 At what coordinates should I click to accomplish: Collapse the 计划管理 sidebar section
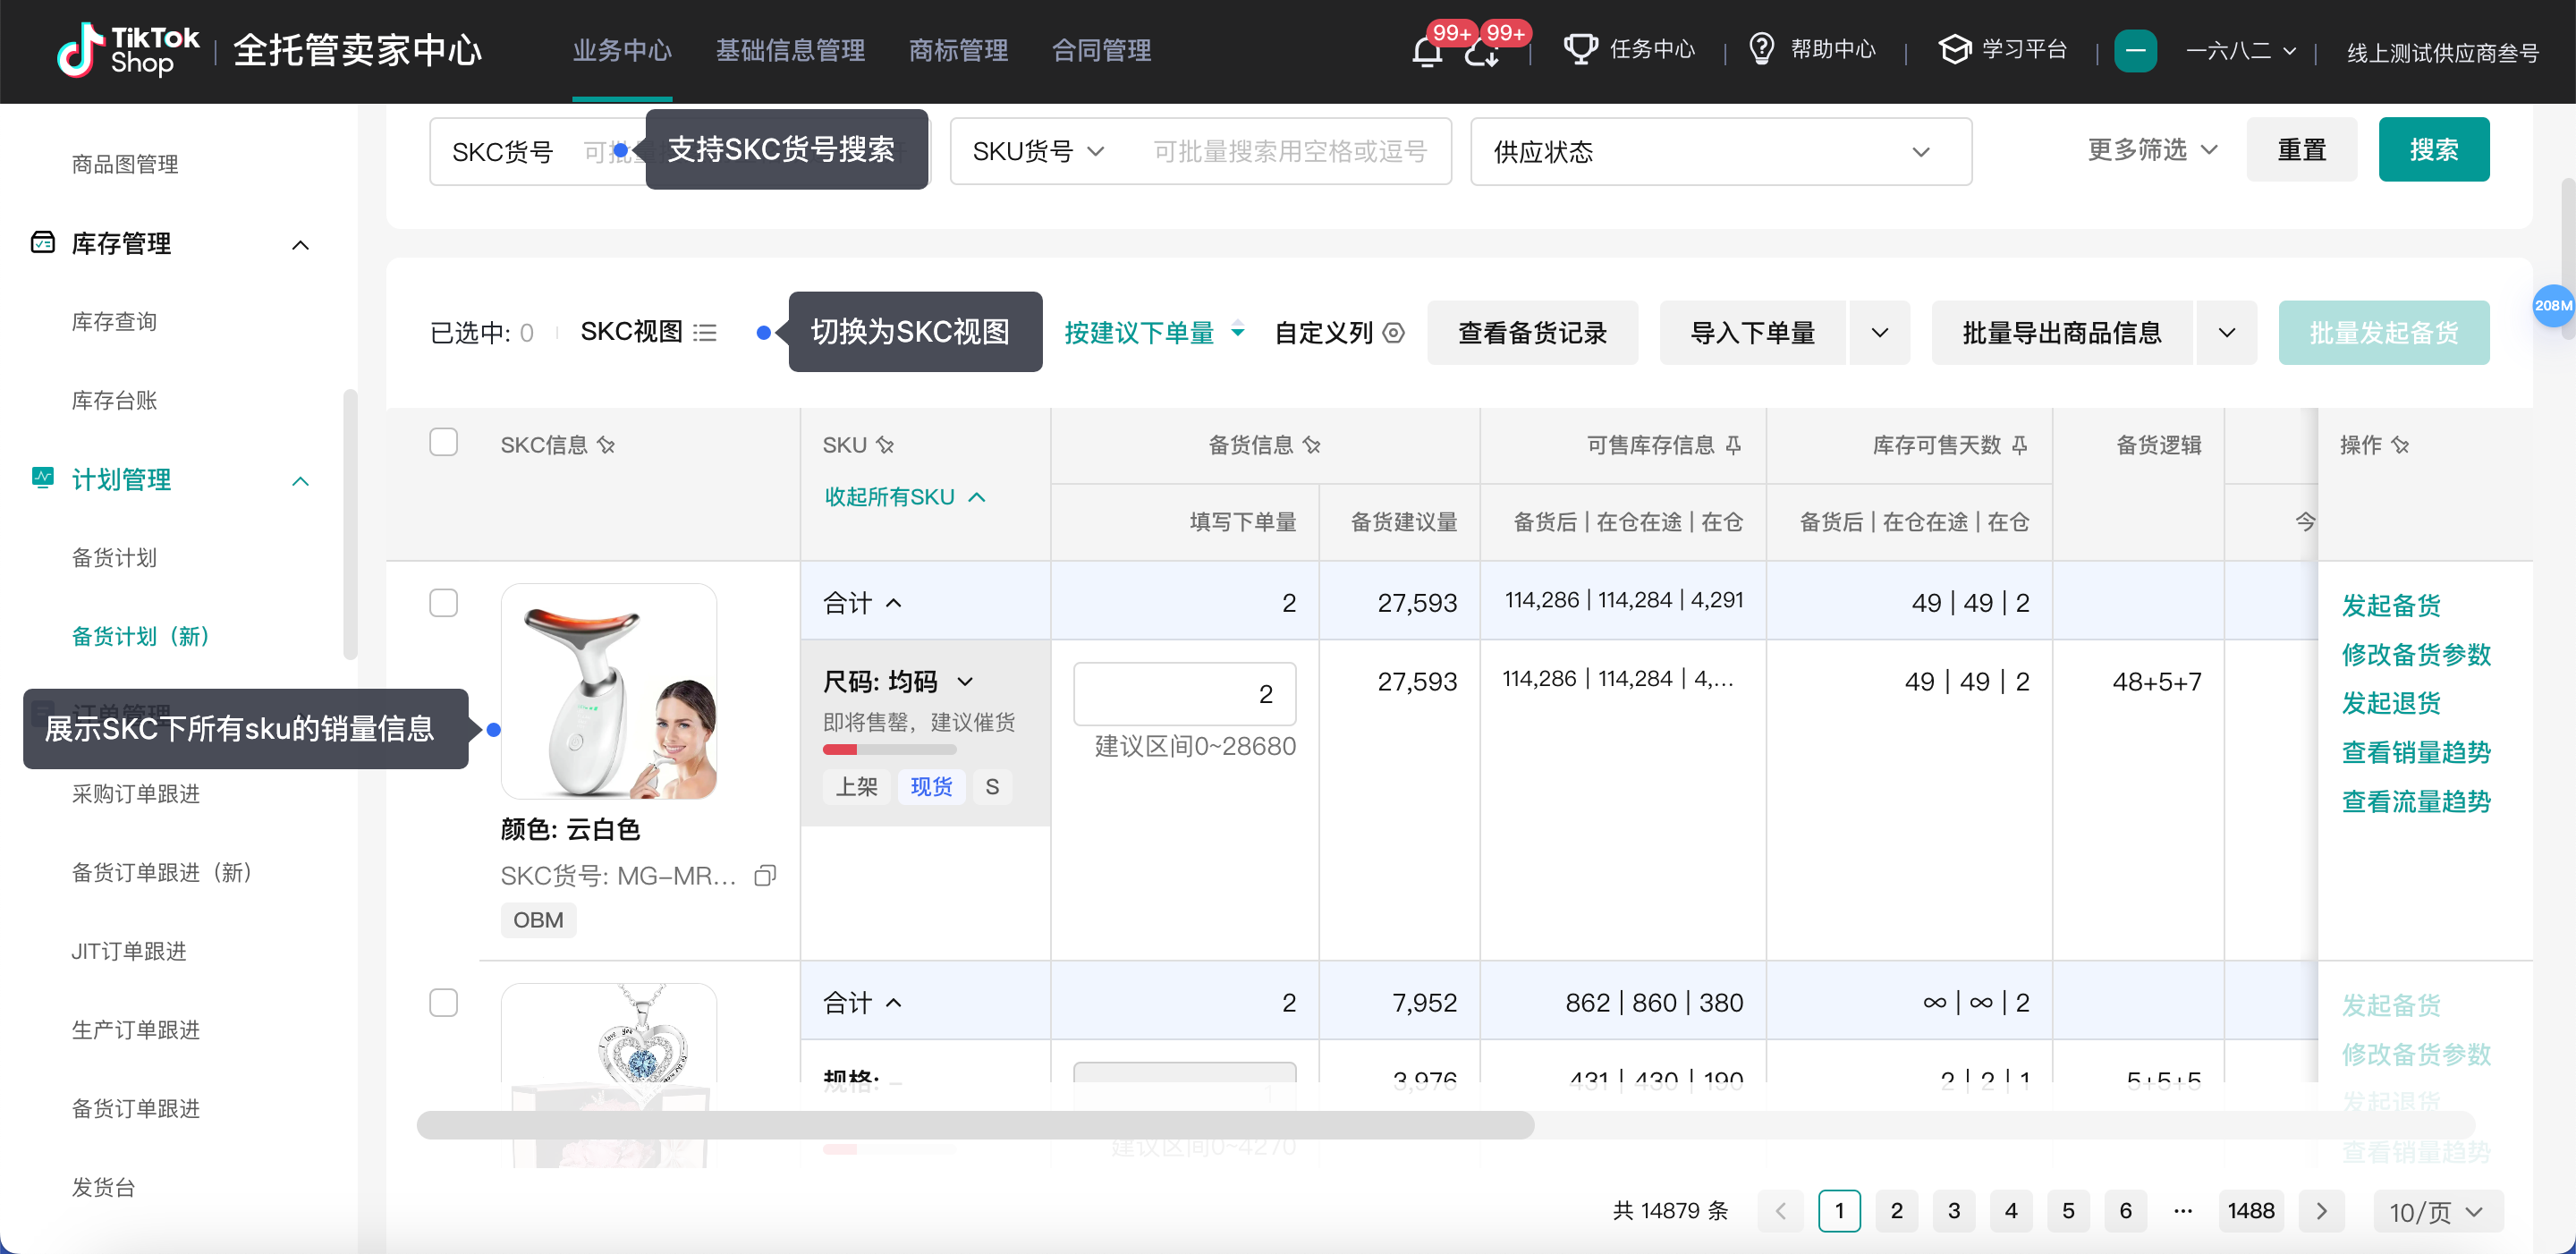click(x=300, y=481)
